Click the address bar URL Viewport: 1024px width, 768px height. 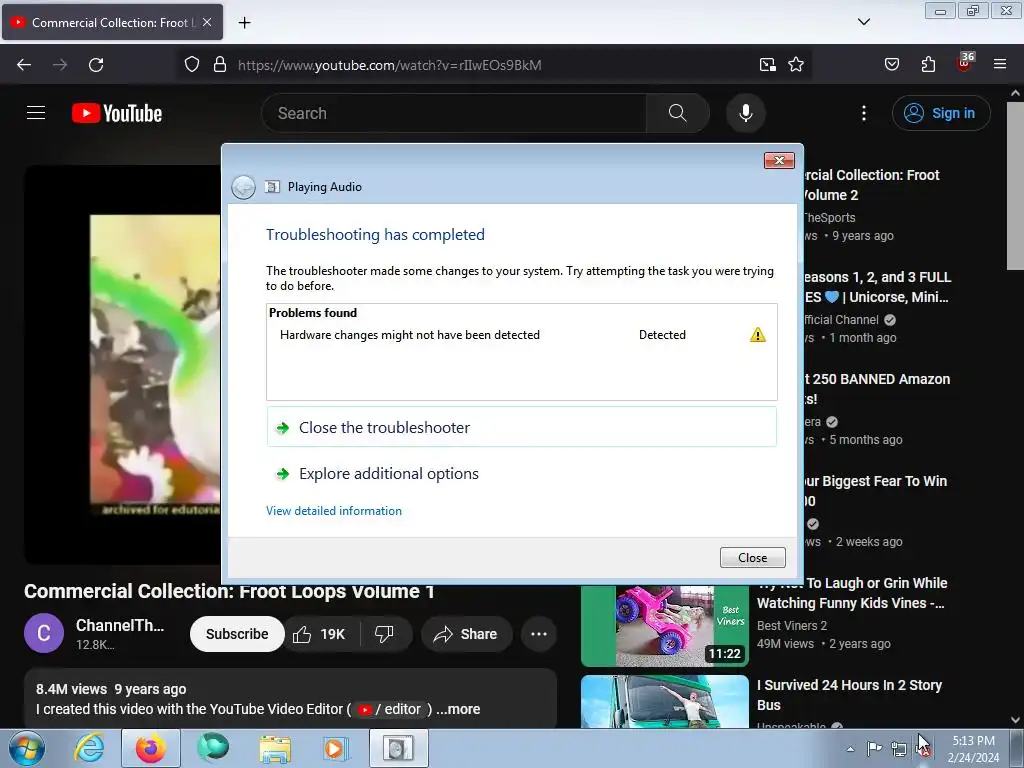point(389,65)
